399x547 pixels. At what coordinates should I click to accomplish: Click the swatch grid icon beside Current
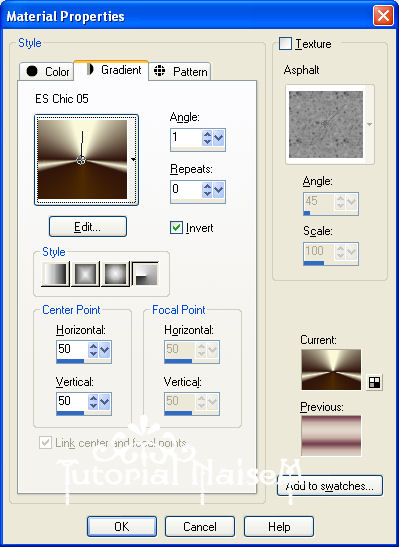[374, 382]
